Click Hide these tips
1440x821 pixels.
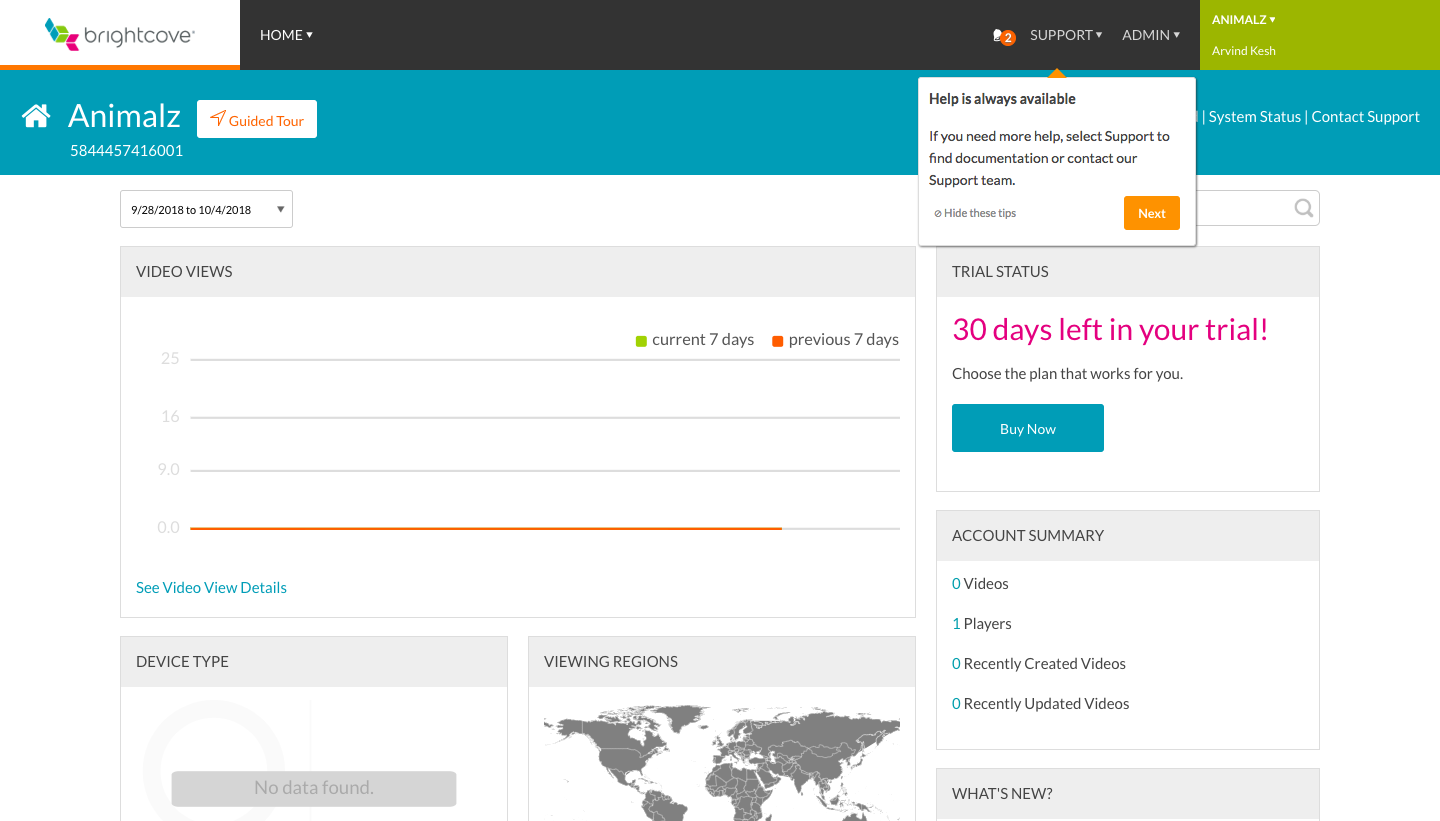point(975,213)
